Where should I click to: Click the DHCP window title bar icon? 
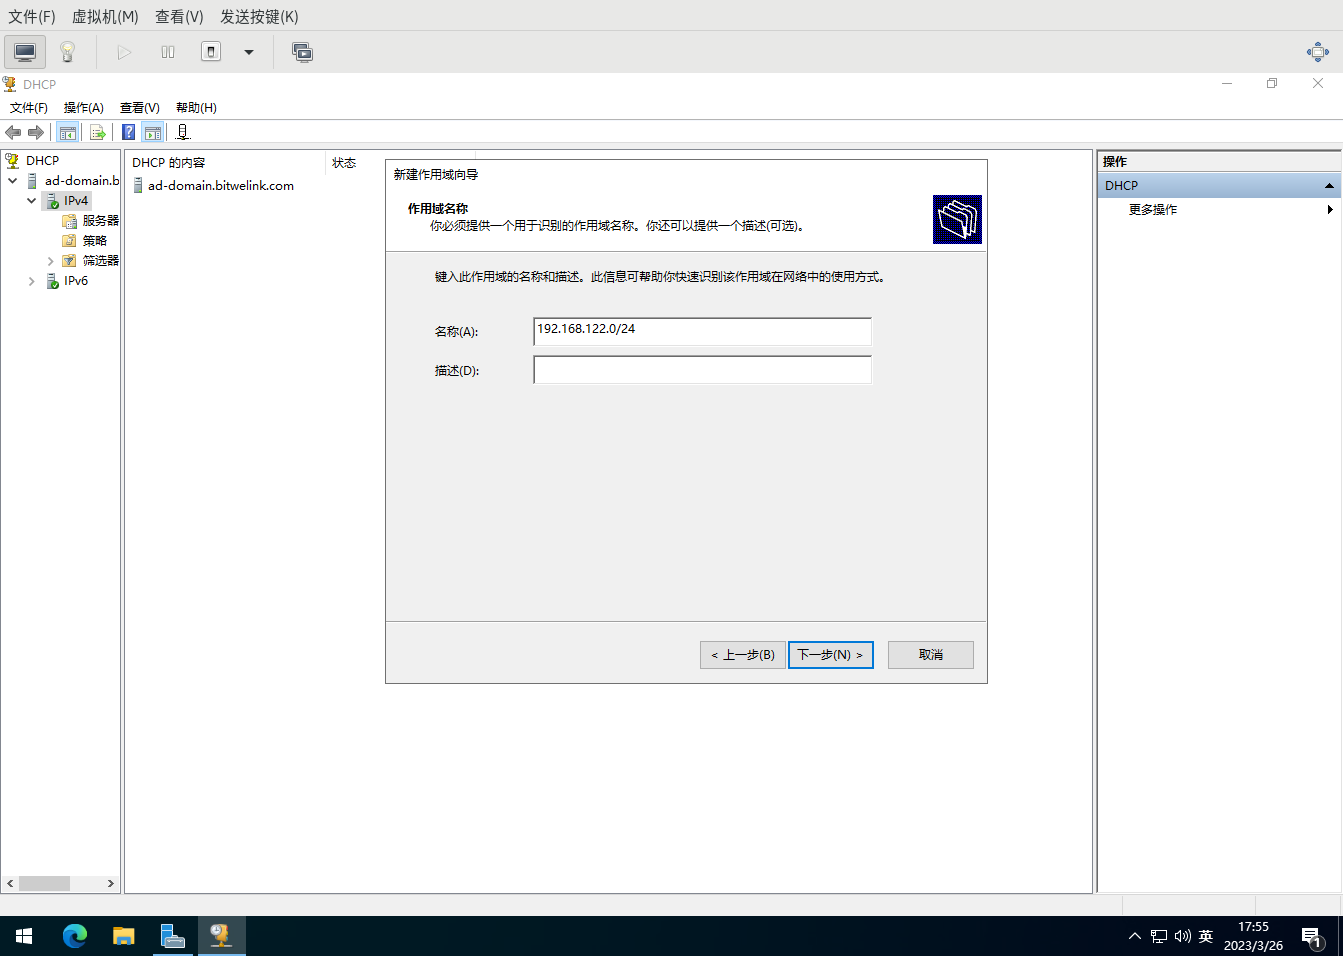[10, 84]
